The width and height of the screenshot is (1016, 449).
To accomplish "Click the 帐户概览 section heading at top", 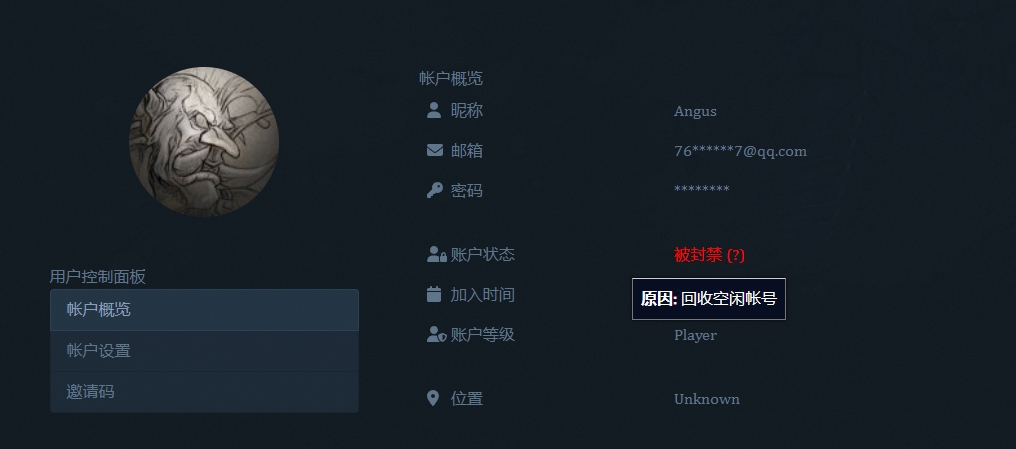I will 451,78.
